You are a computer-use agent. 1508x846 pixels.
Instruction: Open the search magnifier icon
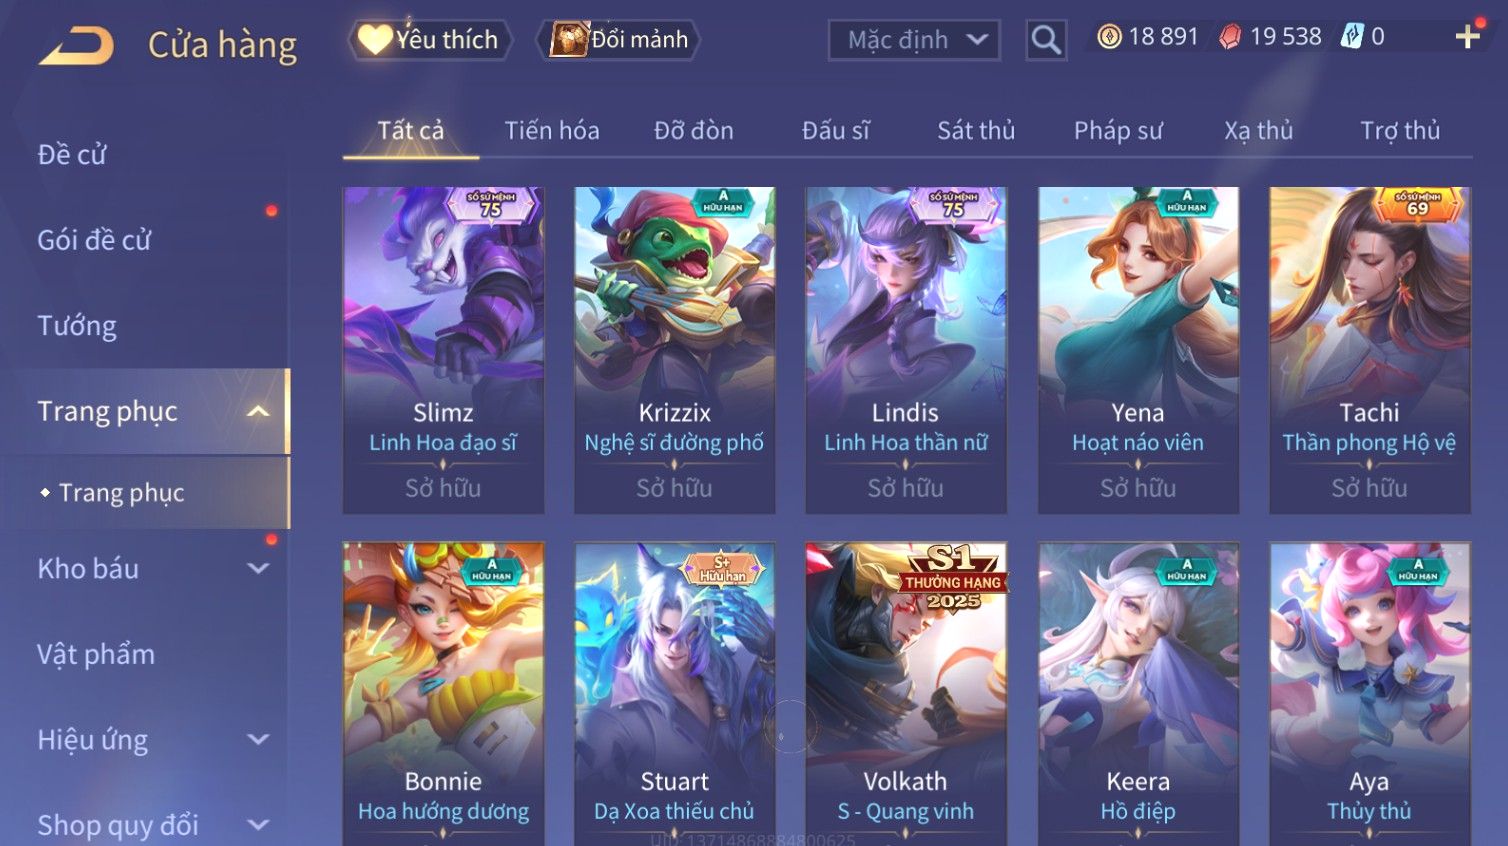pos(1046,40)
